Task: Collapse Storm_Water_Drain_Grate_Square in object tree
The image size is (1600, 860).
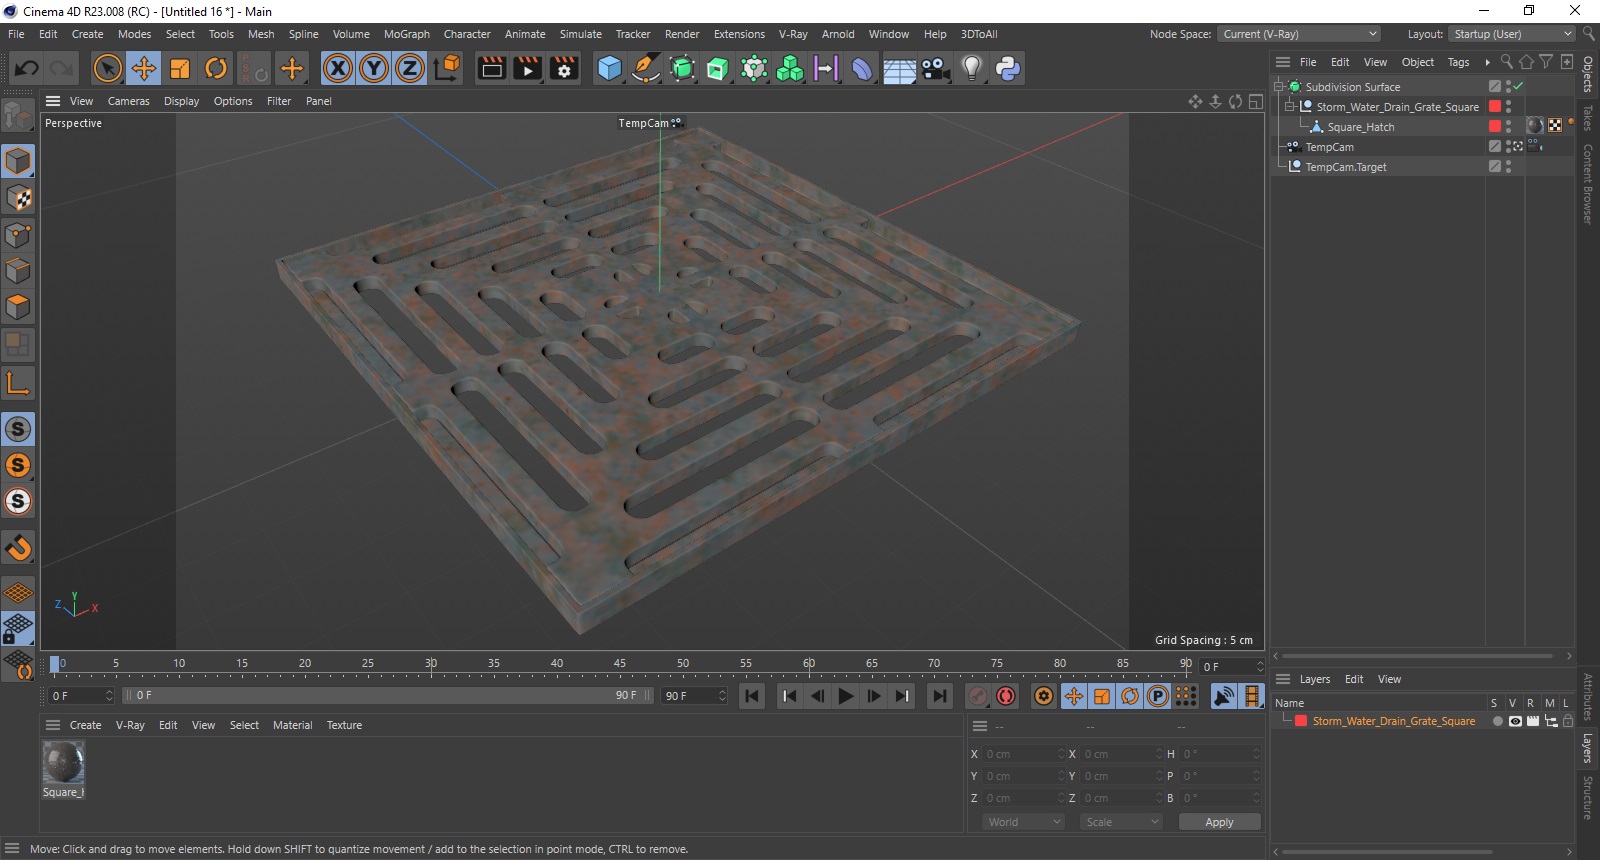Action: tap(1290, 107)
